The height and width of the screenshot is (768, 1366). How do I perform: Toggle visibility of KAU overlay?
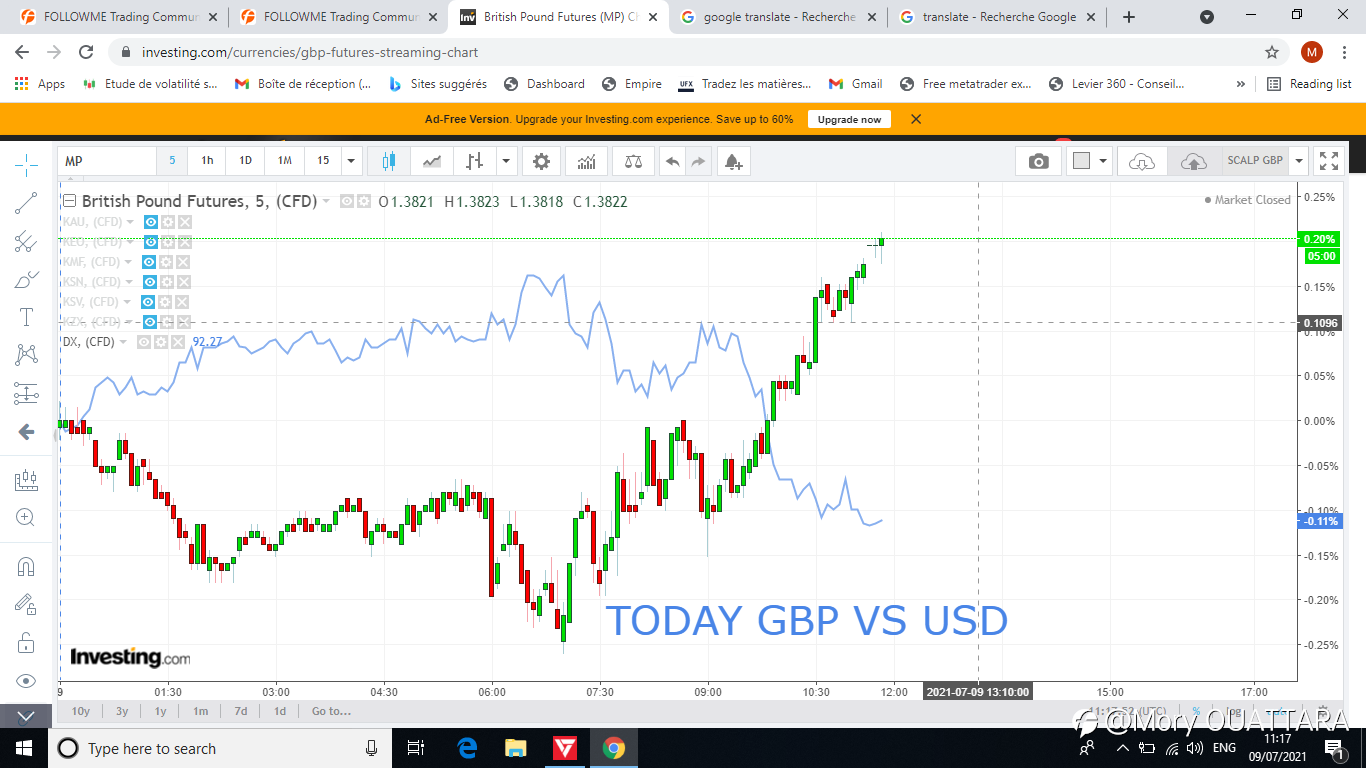pyautogui.click(x=151, y=222)
